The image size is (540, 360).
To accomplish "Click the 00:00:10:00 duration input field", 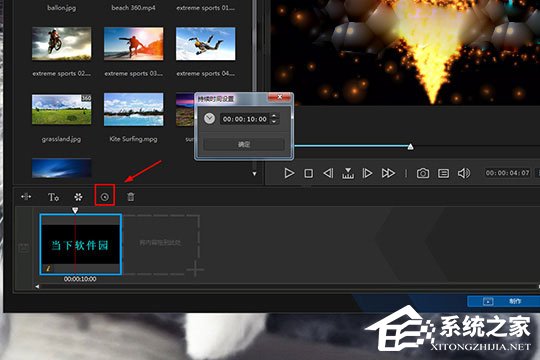I will tap(245, 119).
